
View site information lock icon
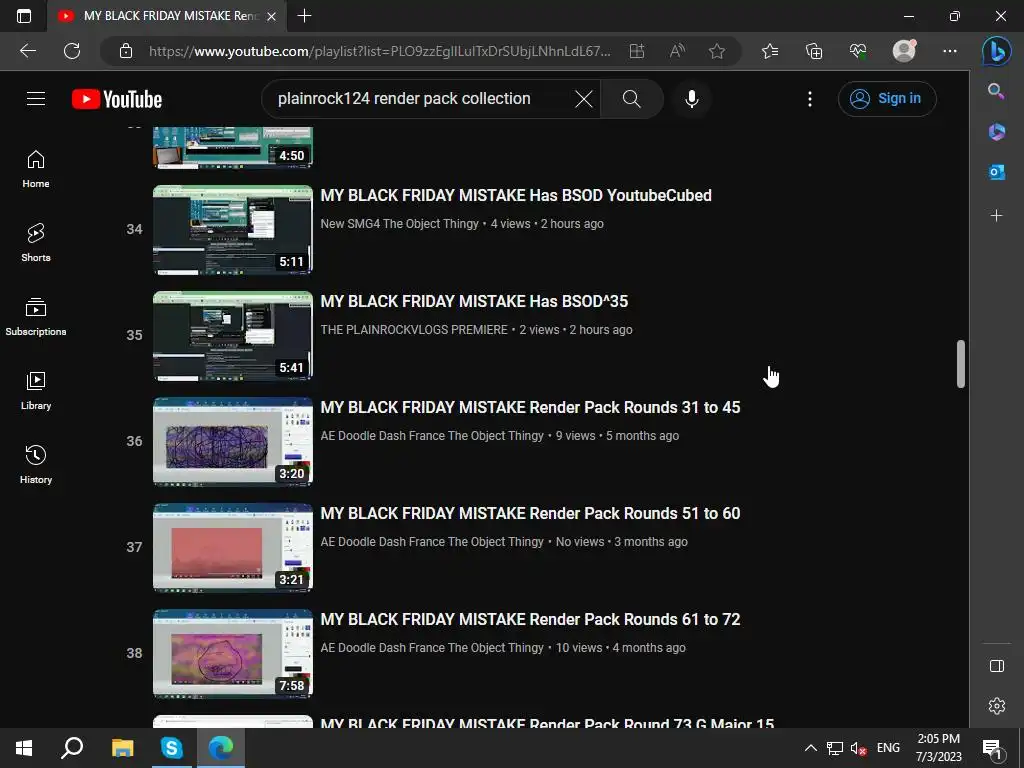click(126, 51)
